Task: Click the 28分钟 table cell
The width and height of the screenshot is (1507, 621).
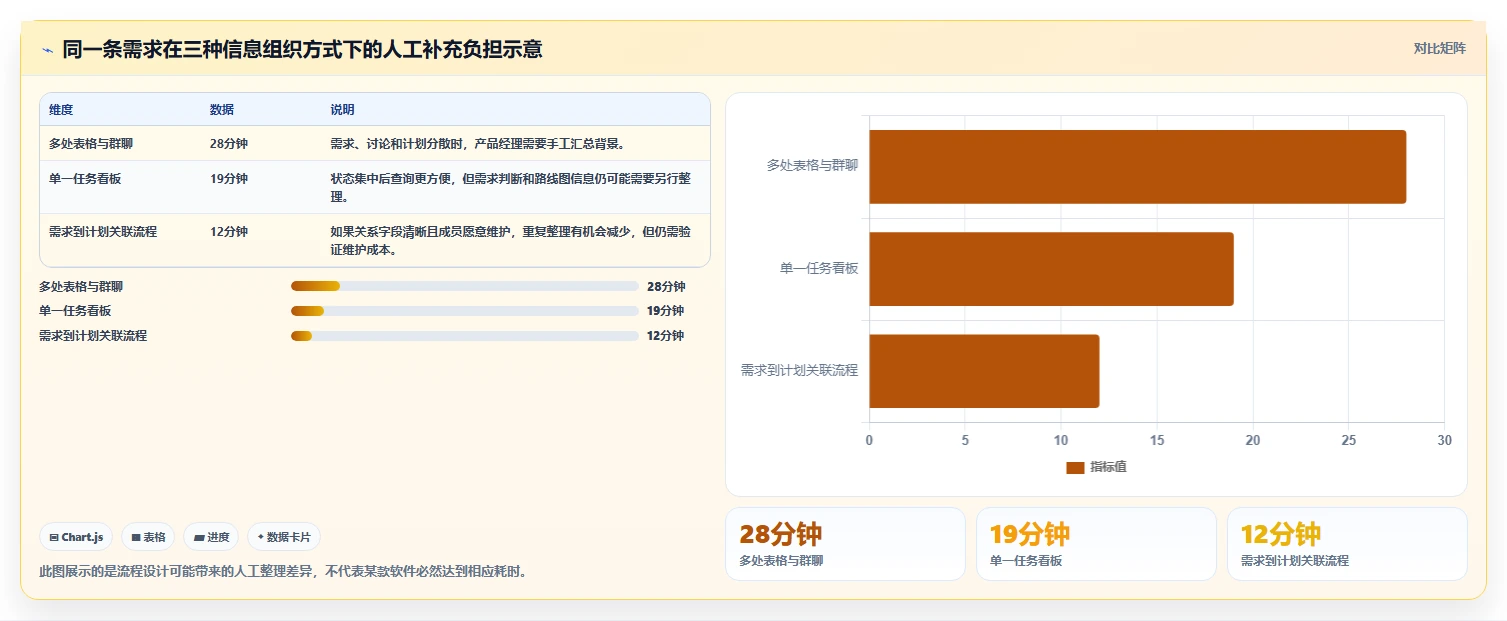Action: [x=229, y=144]
